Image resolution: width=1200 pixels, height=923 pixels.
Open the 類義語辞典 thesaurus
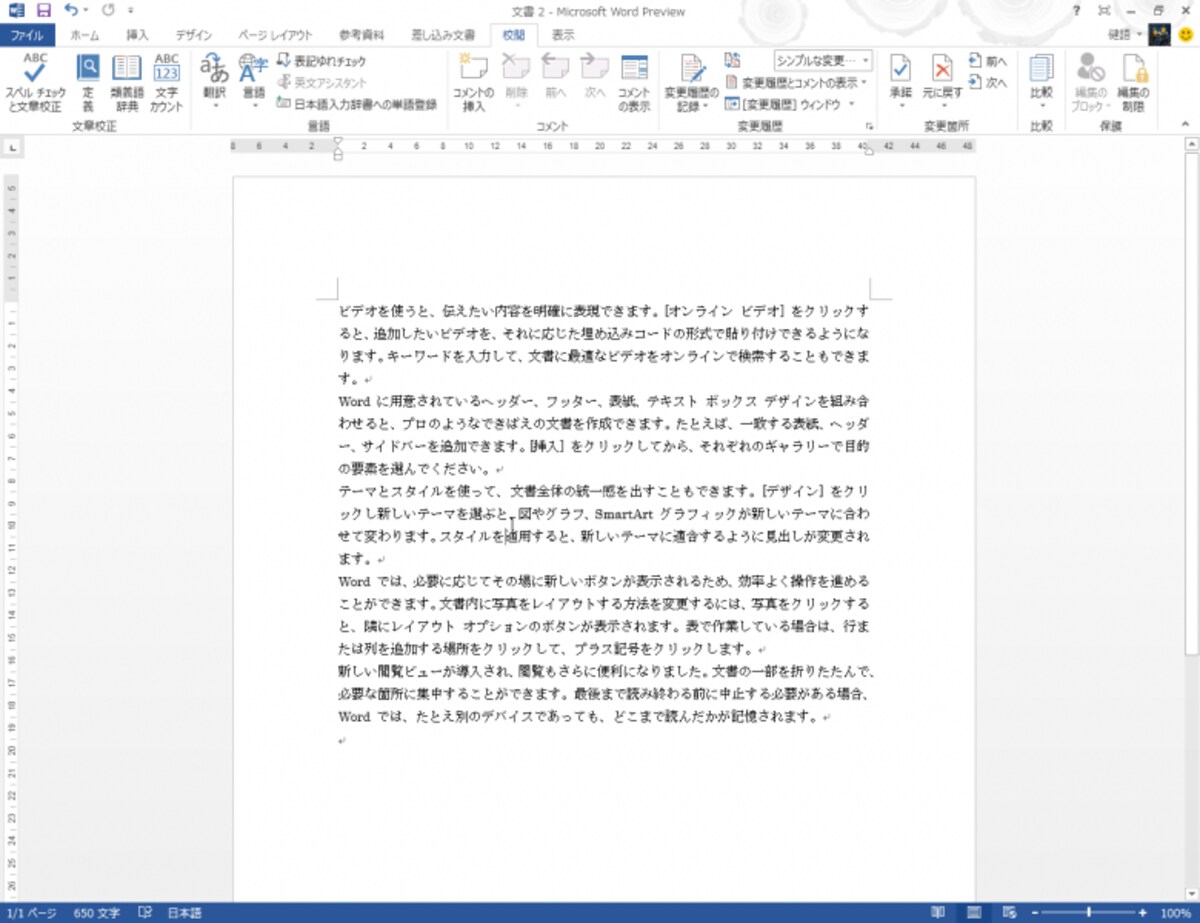tap(127, 82)
